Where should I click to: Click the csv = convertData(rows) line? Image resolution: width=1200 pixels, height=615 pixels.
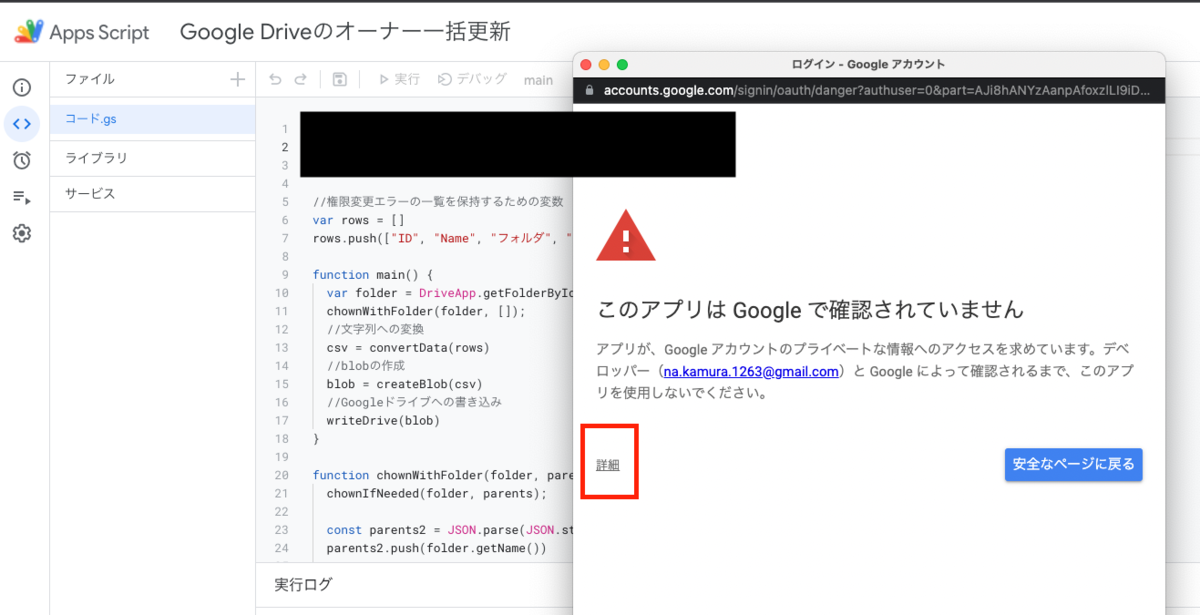408,347
